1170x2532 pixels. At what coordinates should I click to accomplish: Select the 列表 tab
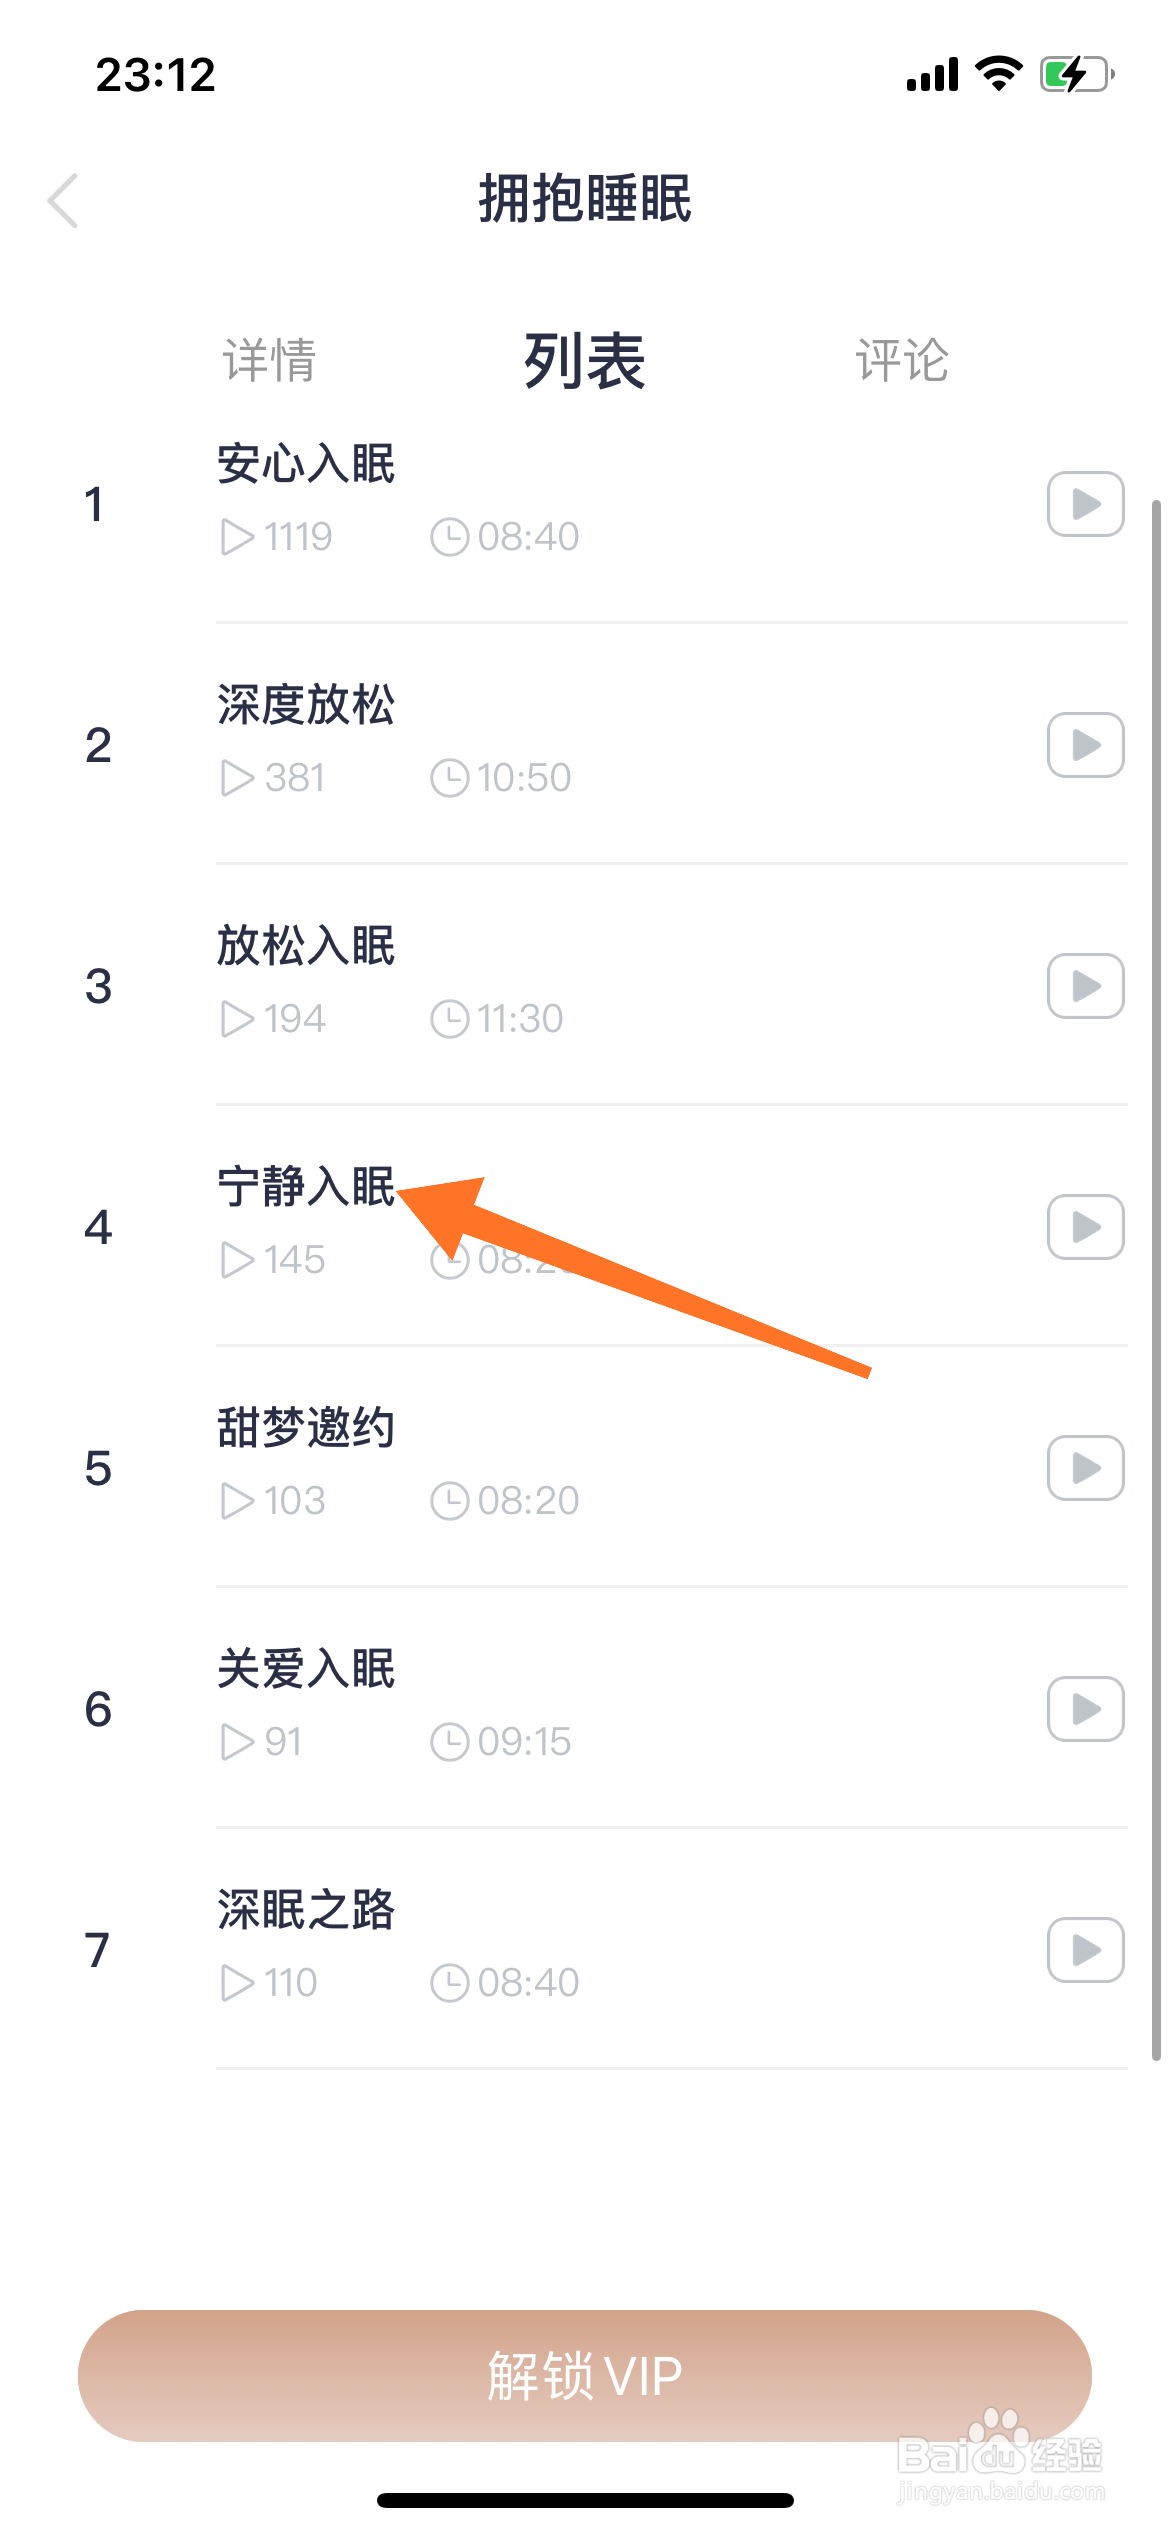pyautogui.click(x=585, y=360)
